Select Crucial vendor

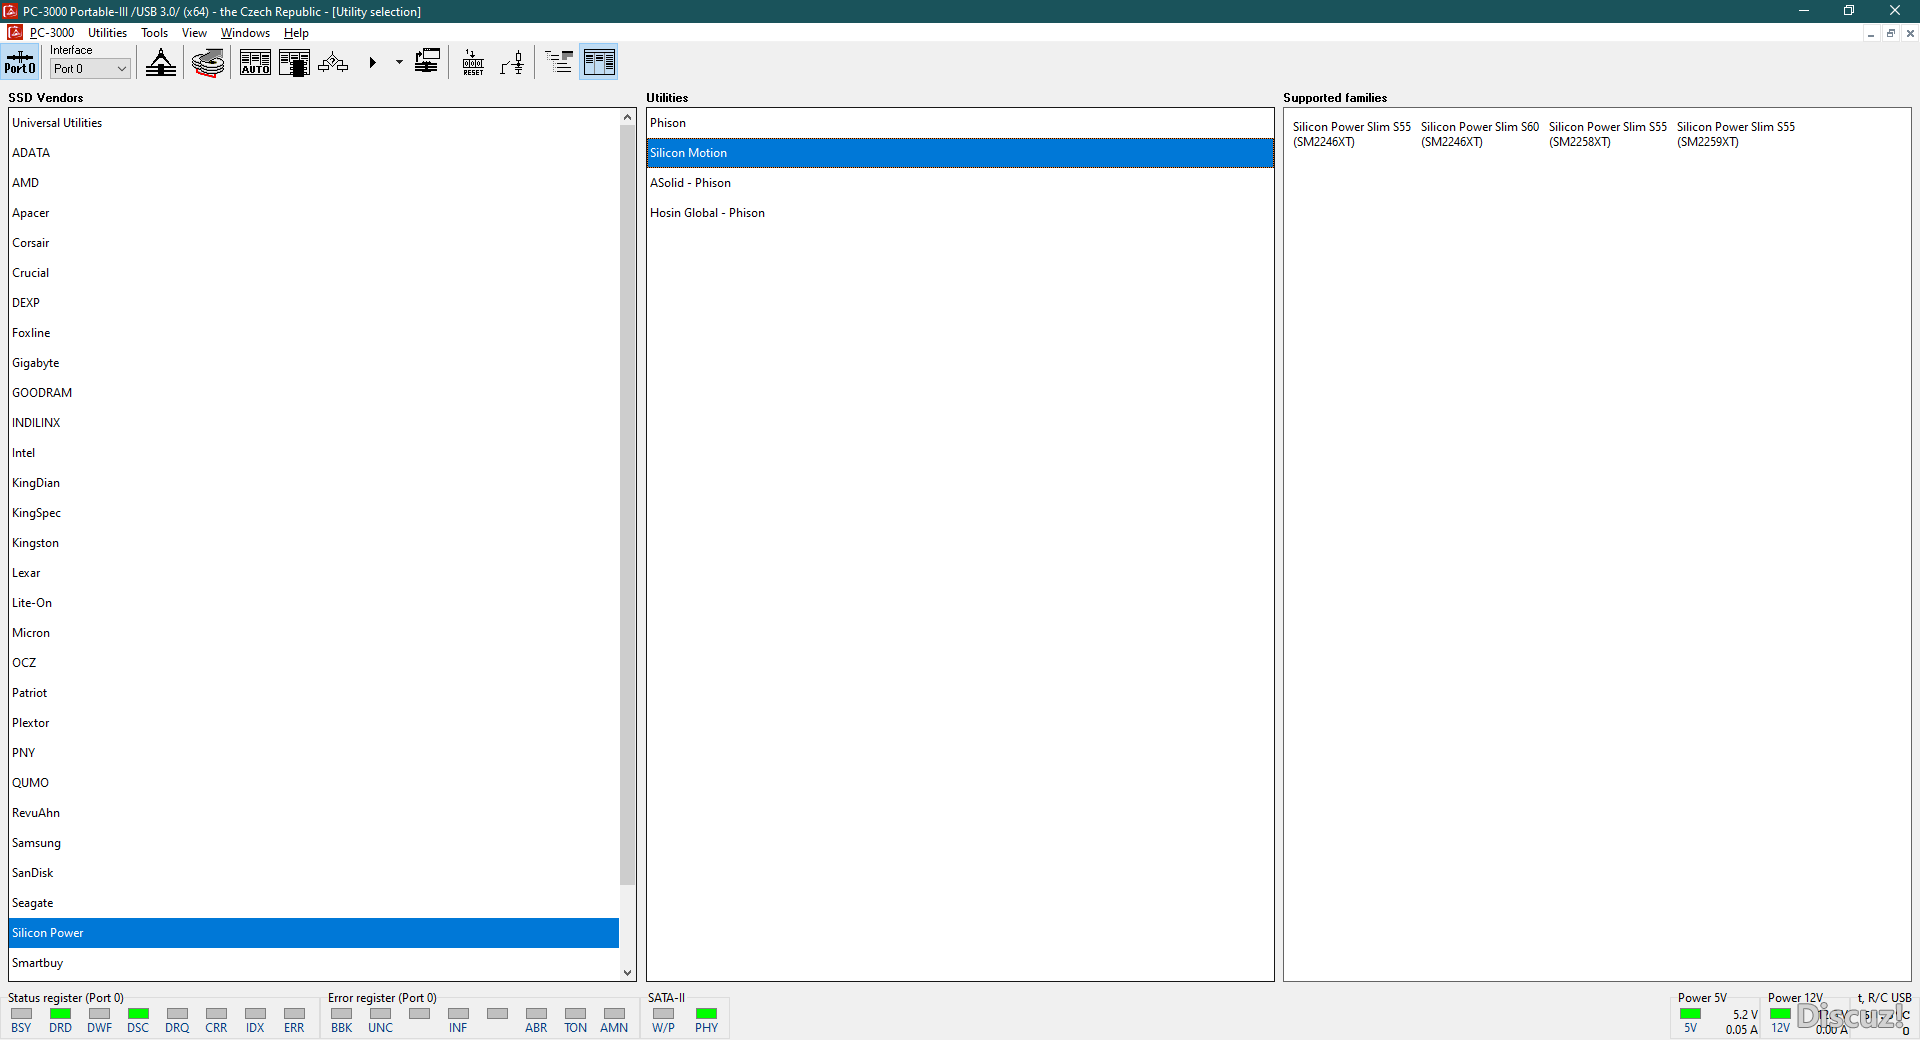(x=314, y=273)
